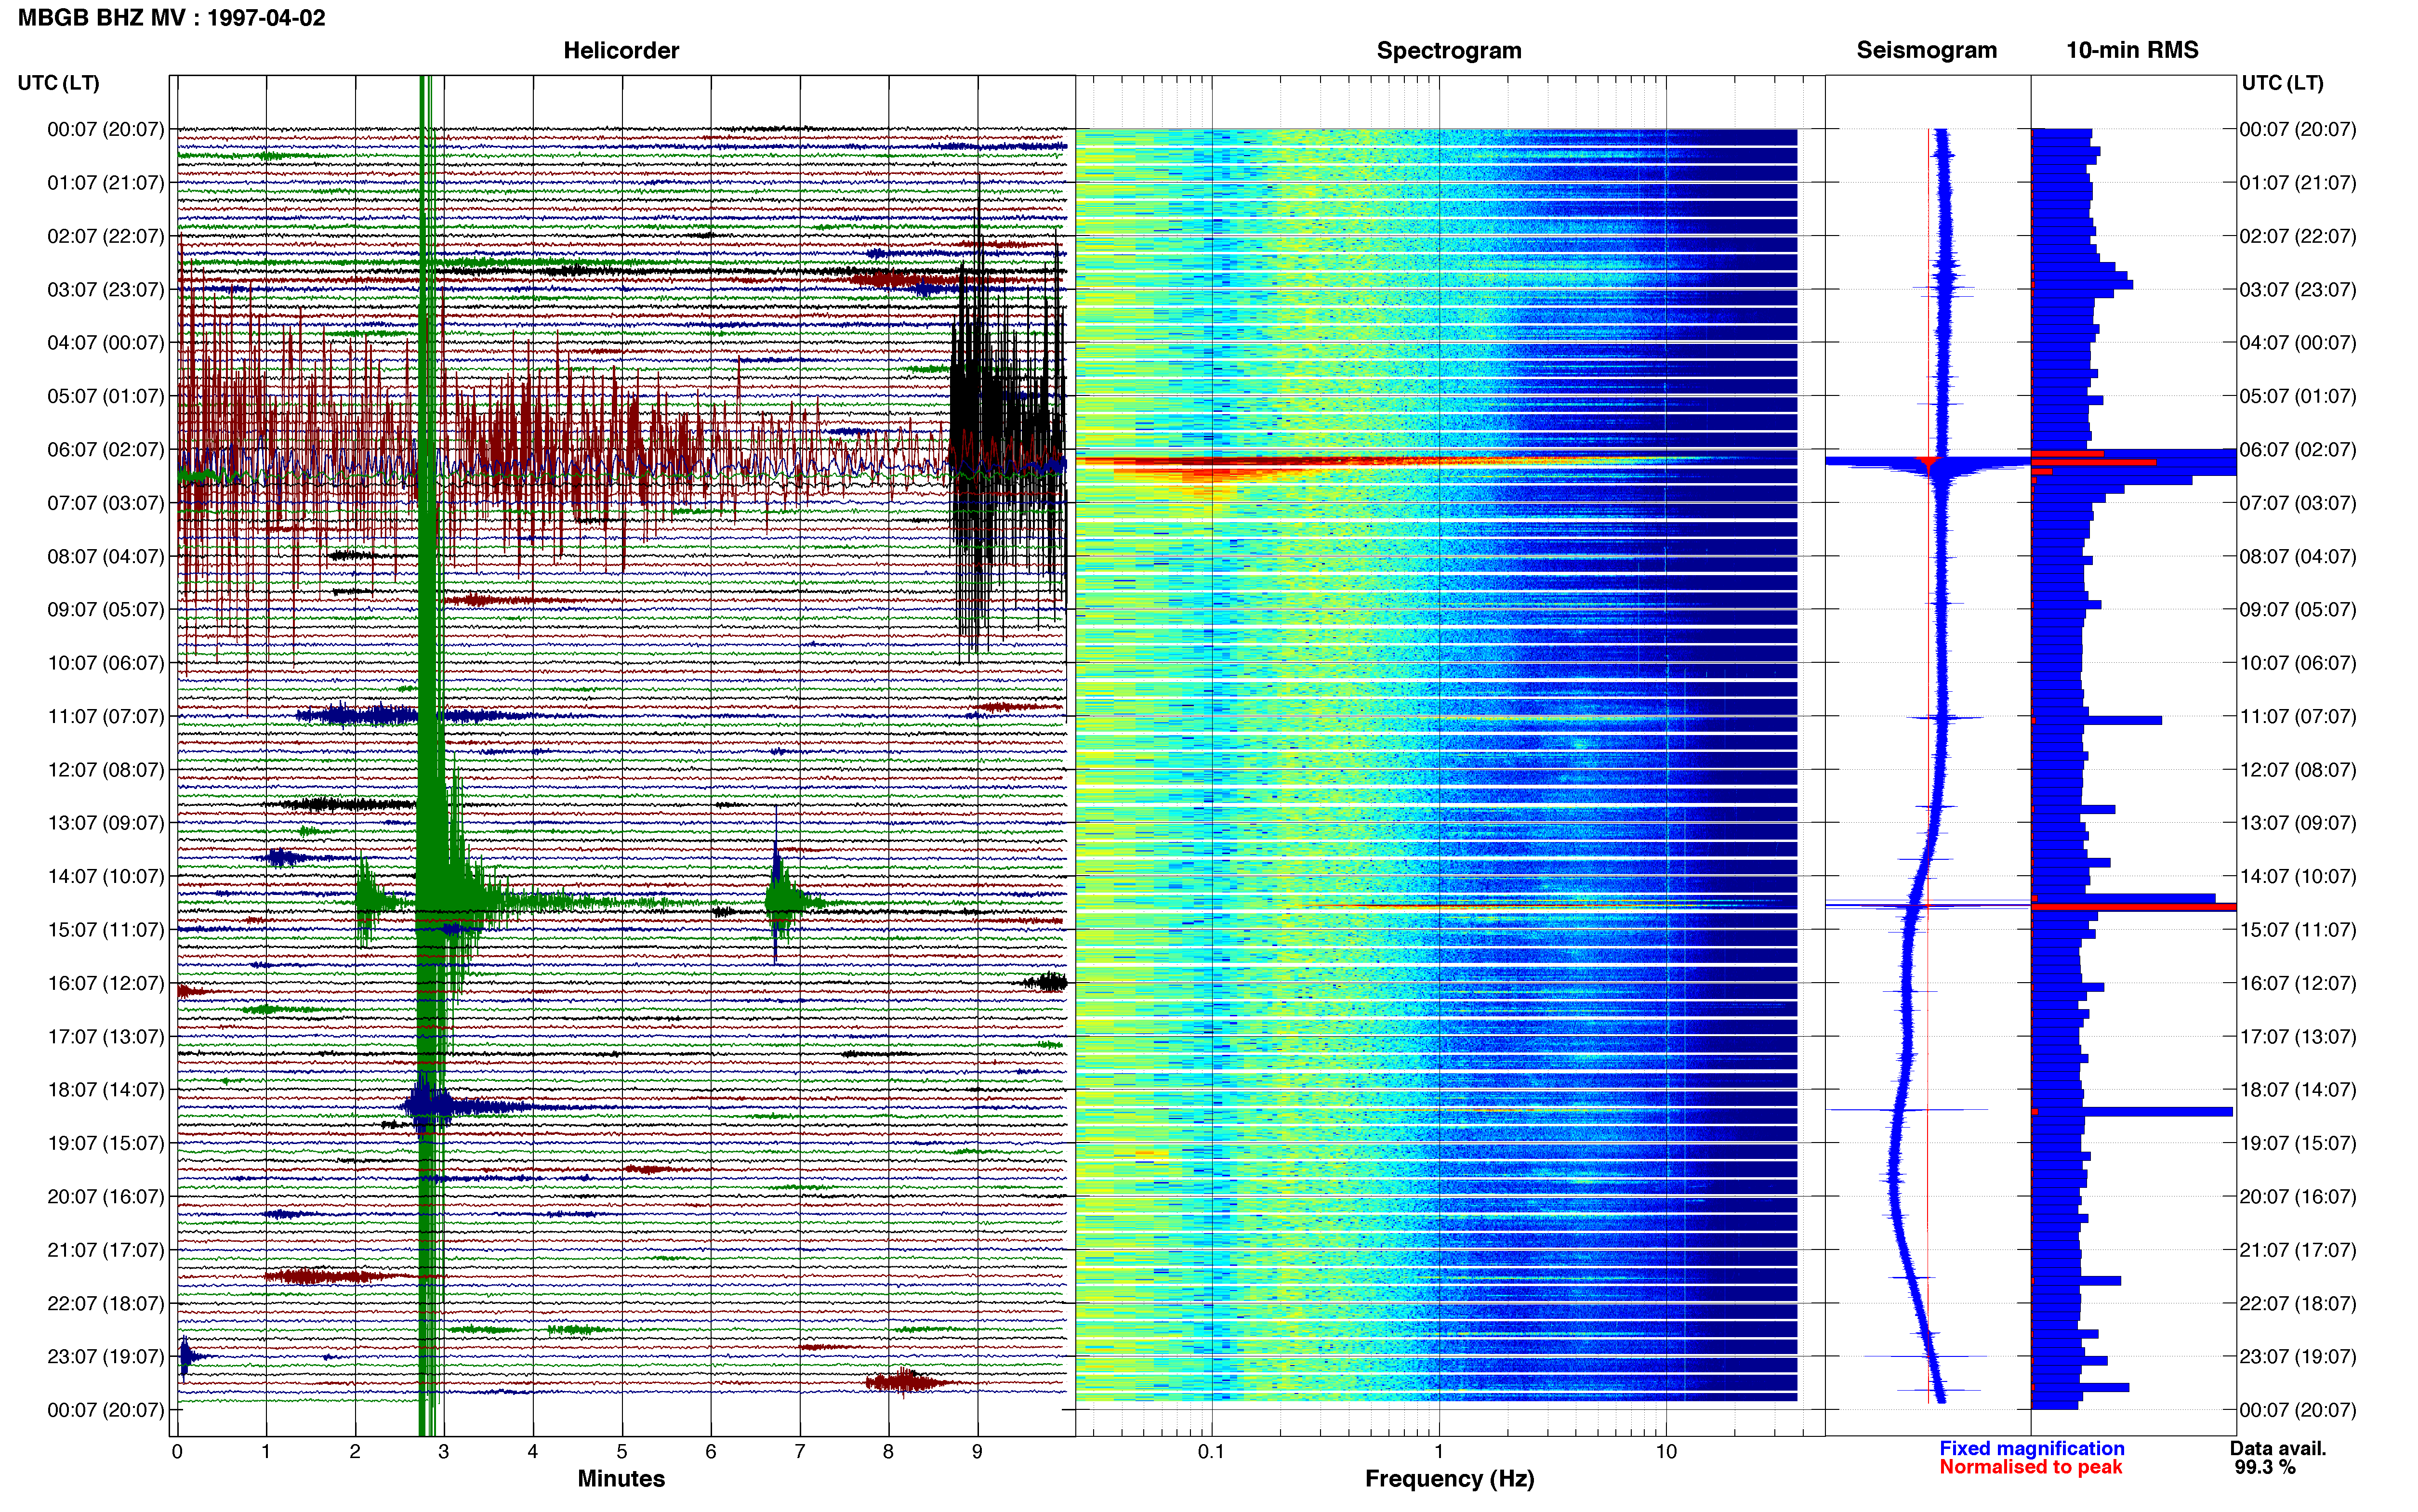This screenshot has width=2418, height=1512.
Task: Click the '0.1' frequency tick label
Action: [1211, 1452]
